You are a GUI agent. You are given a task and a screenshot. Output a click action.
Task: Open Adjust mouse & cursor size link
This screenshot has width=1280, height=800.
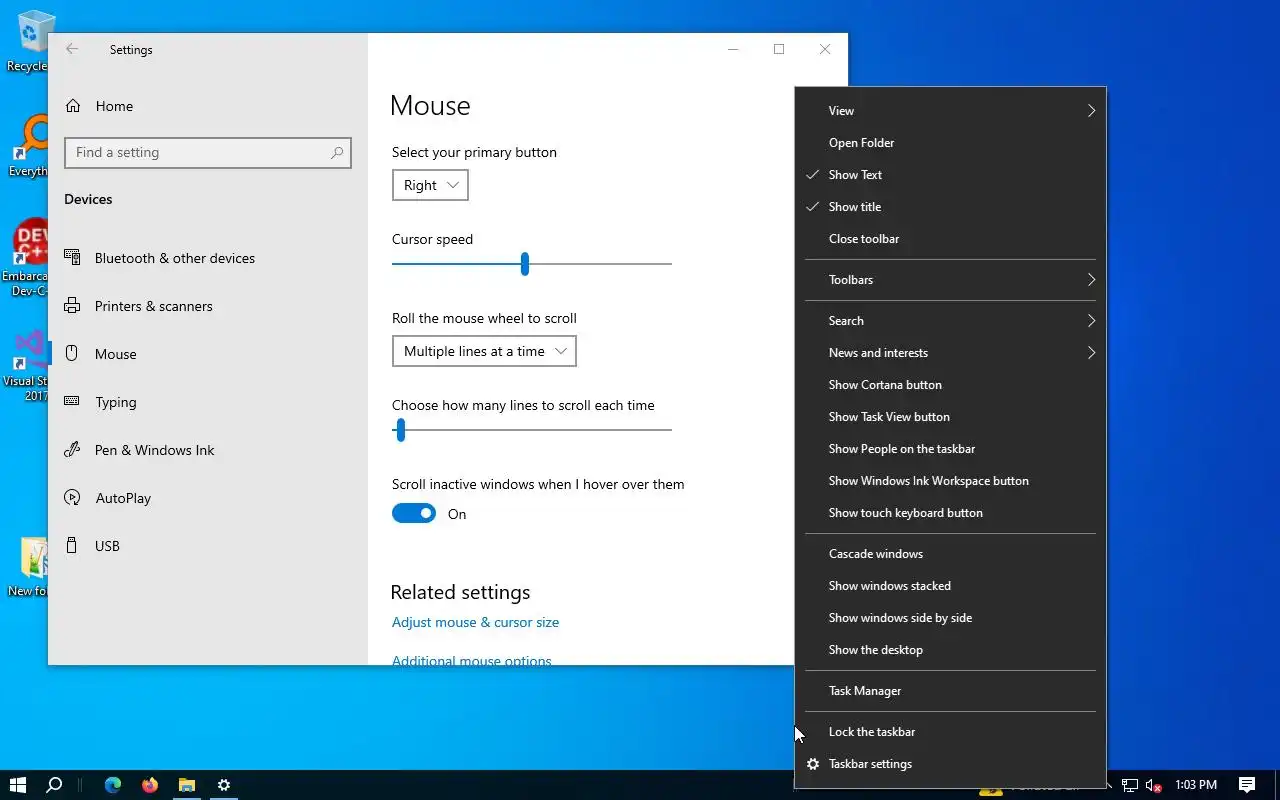[475, 622]
